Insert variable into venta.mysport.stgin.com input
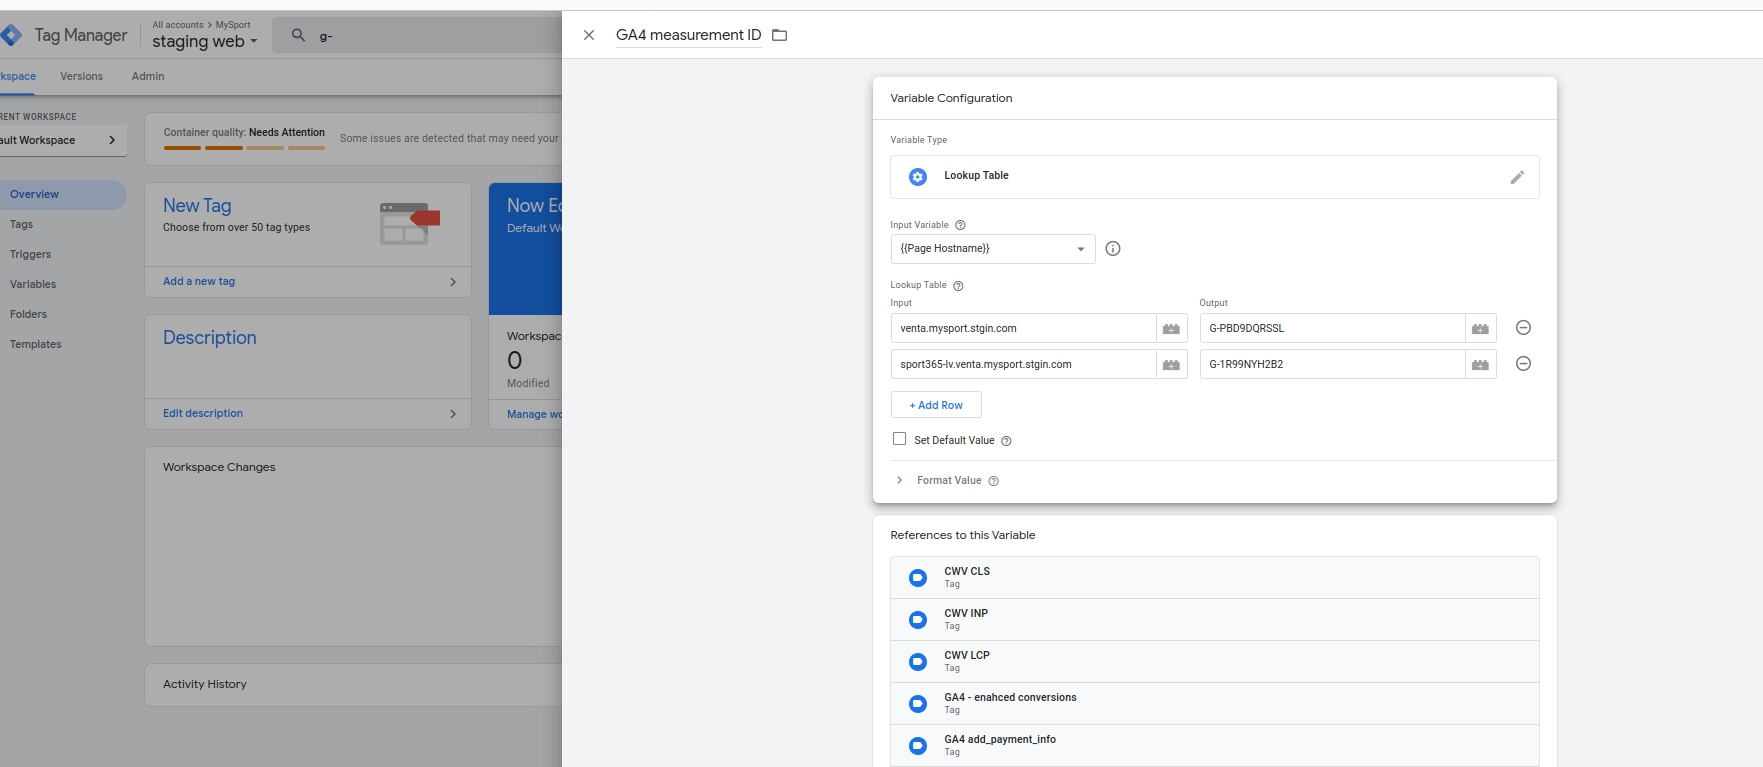The width and height of the screenshot is (1763, 767). 1172,329
